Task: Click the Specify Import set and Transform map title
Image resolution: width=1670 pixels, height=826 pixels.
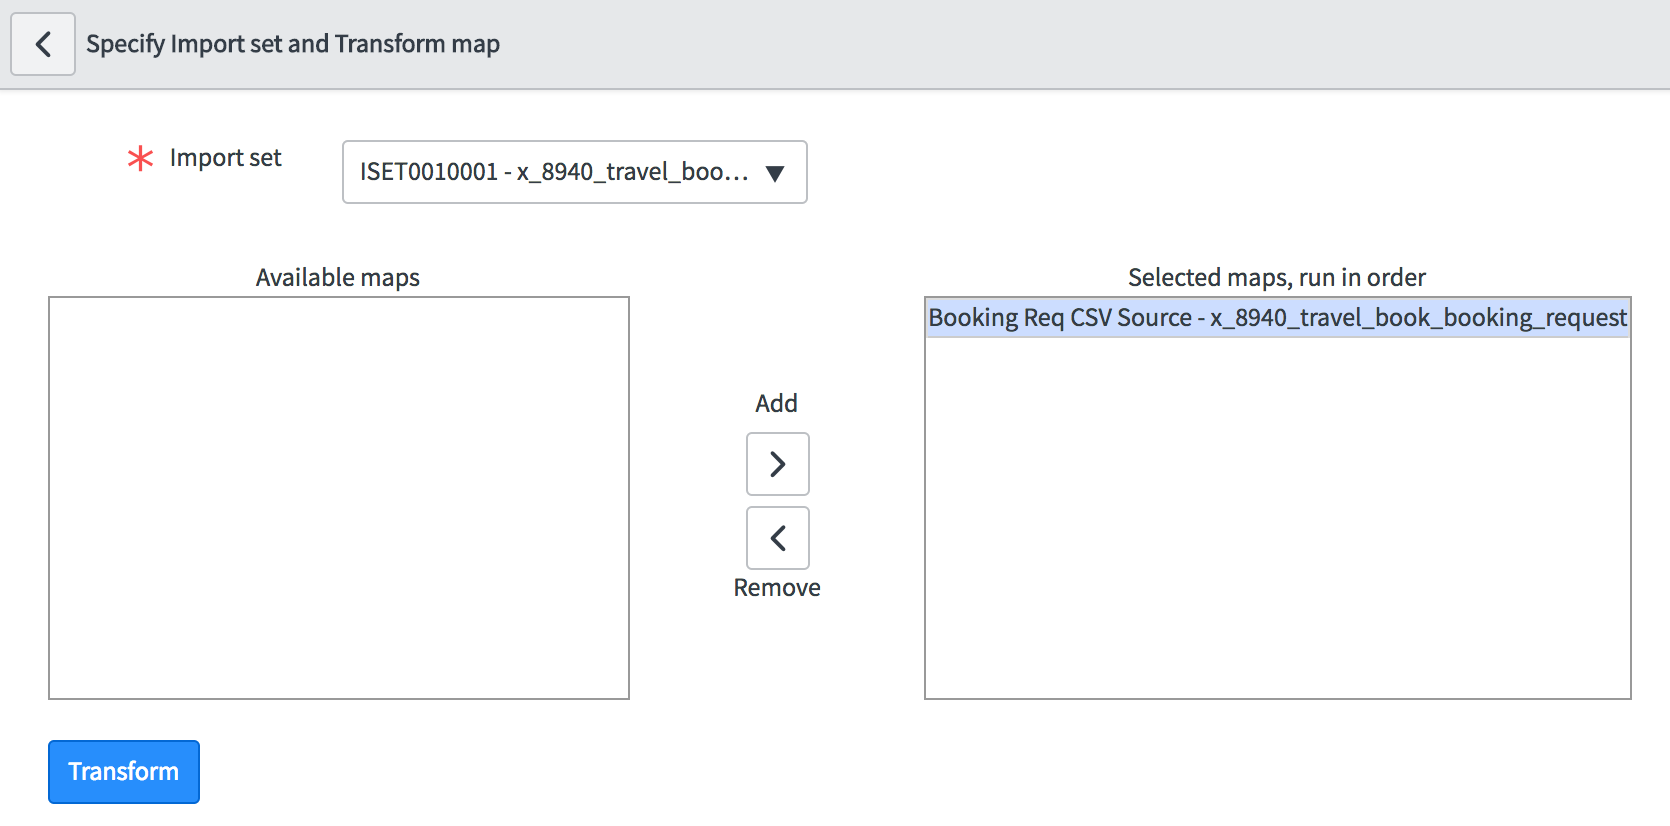Action: (293, 44)
